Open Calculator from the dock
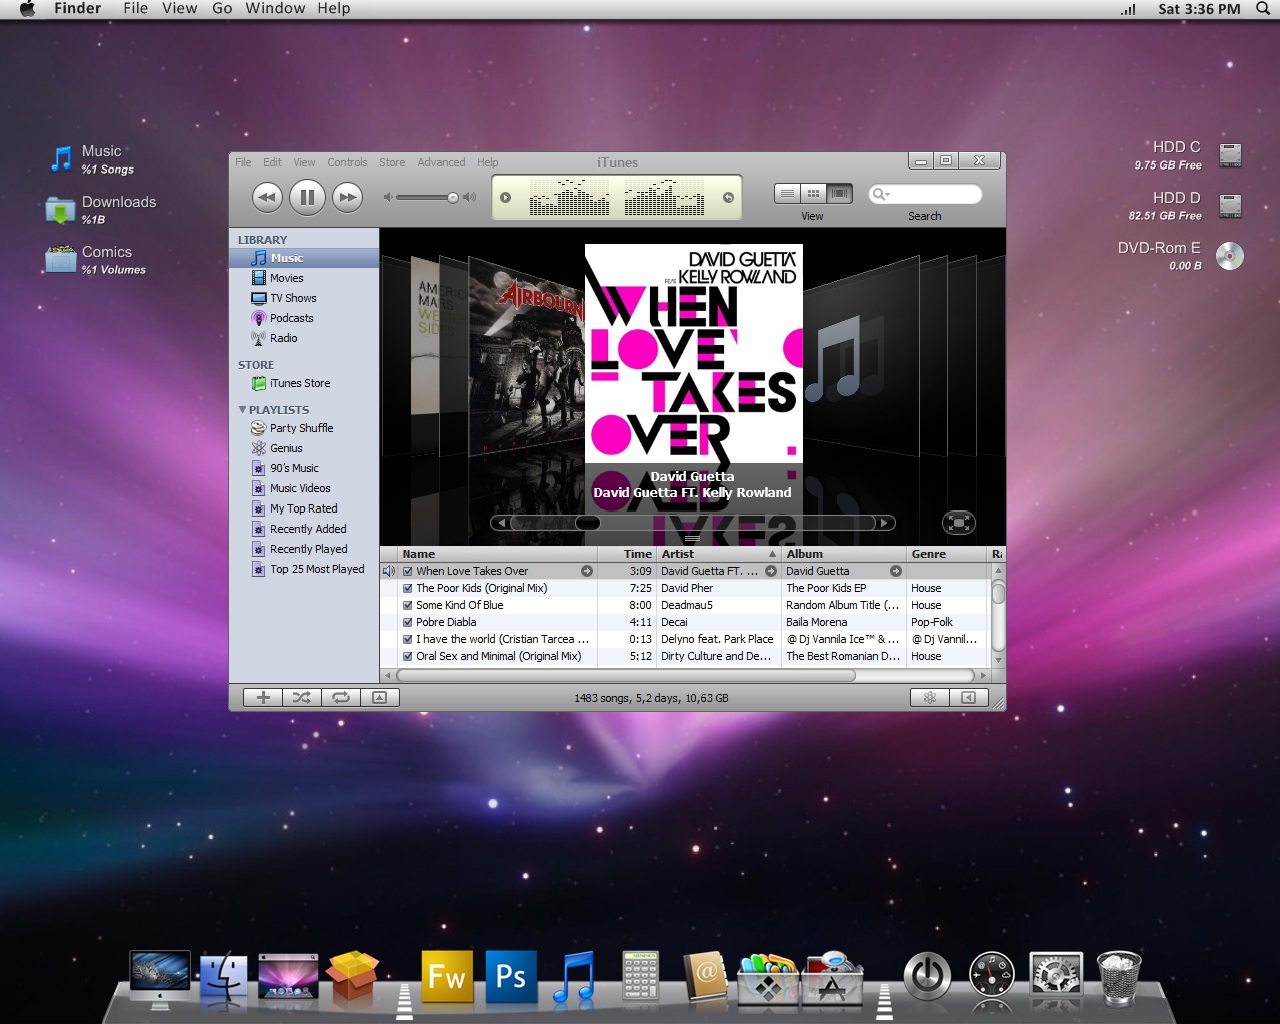Image resolution: width=1280 pixels, height=1024 pixels. 640,976
